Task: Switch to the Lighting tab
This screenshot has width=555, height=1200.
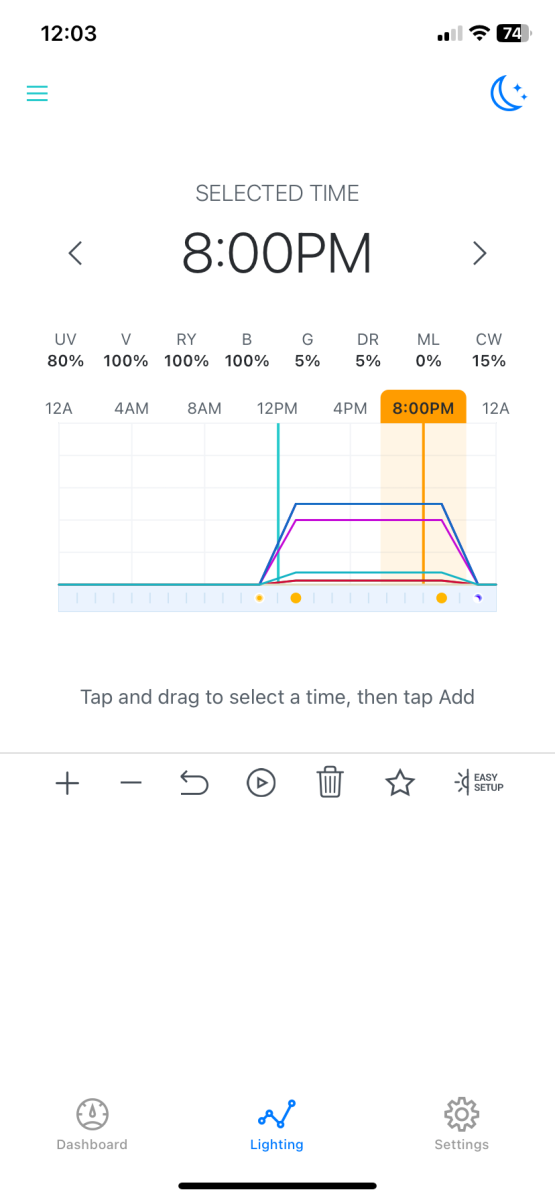Action: [277, 1125]
